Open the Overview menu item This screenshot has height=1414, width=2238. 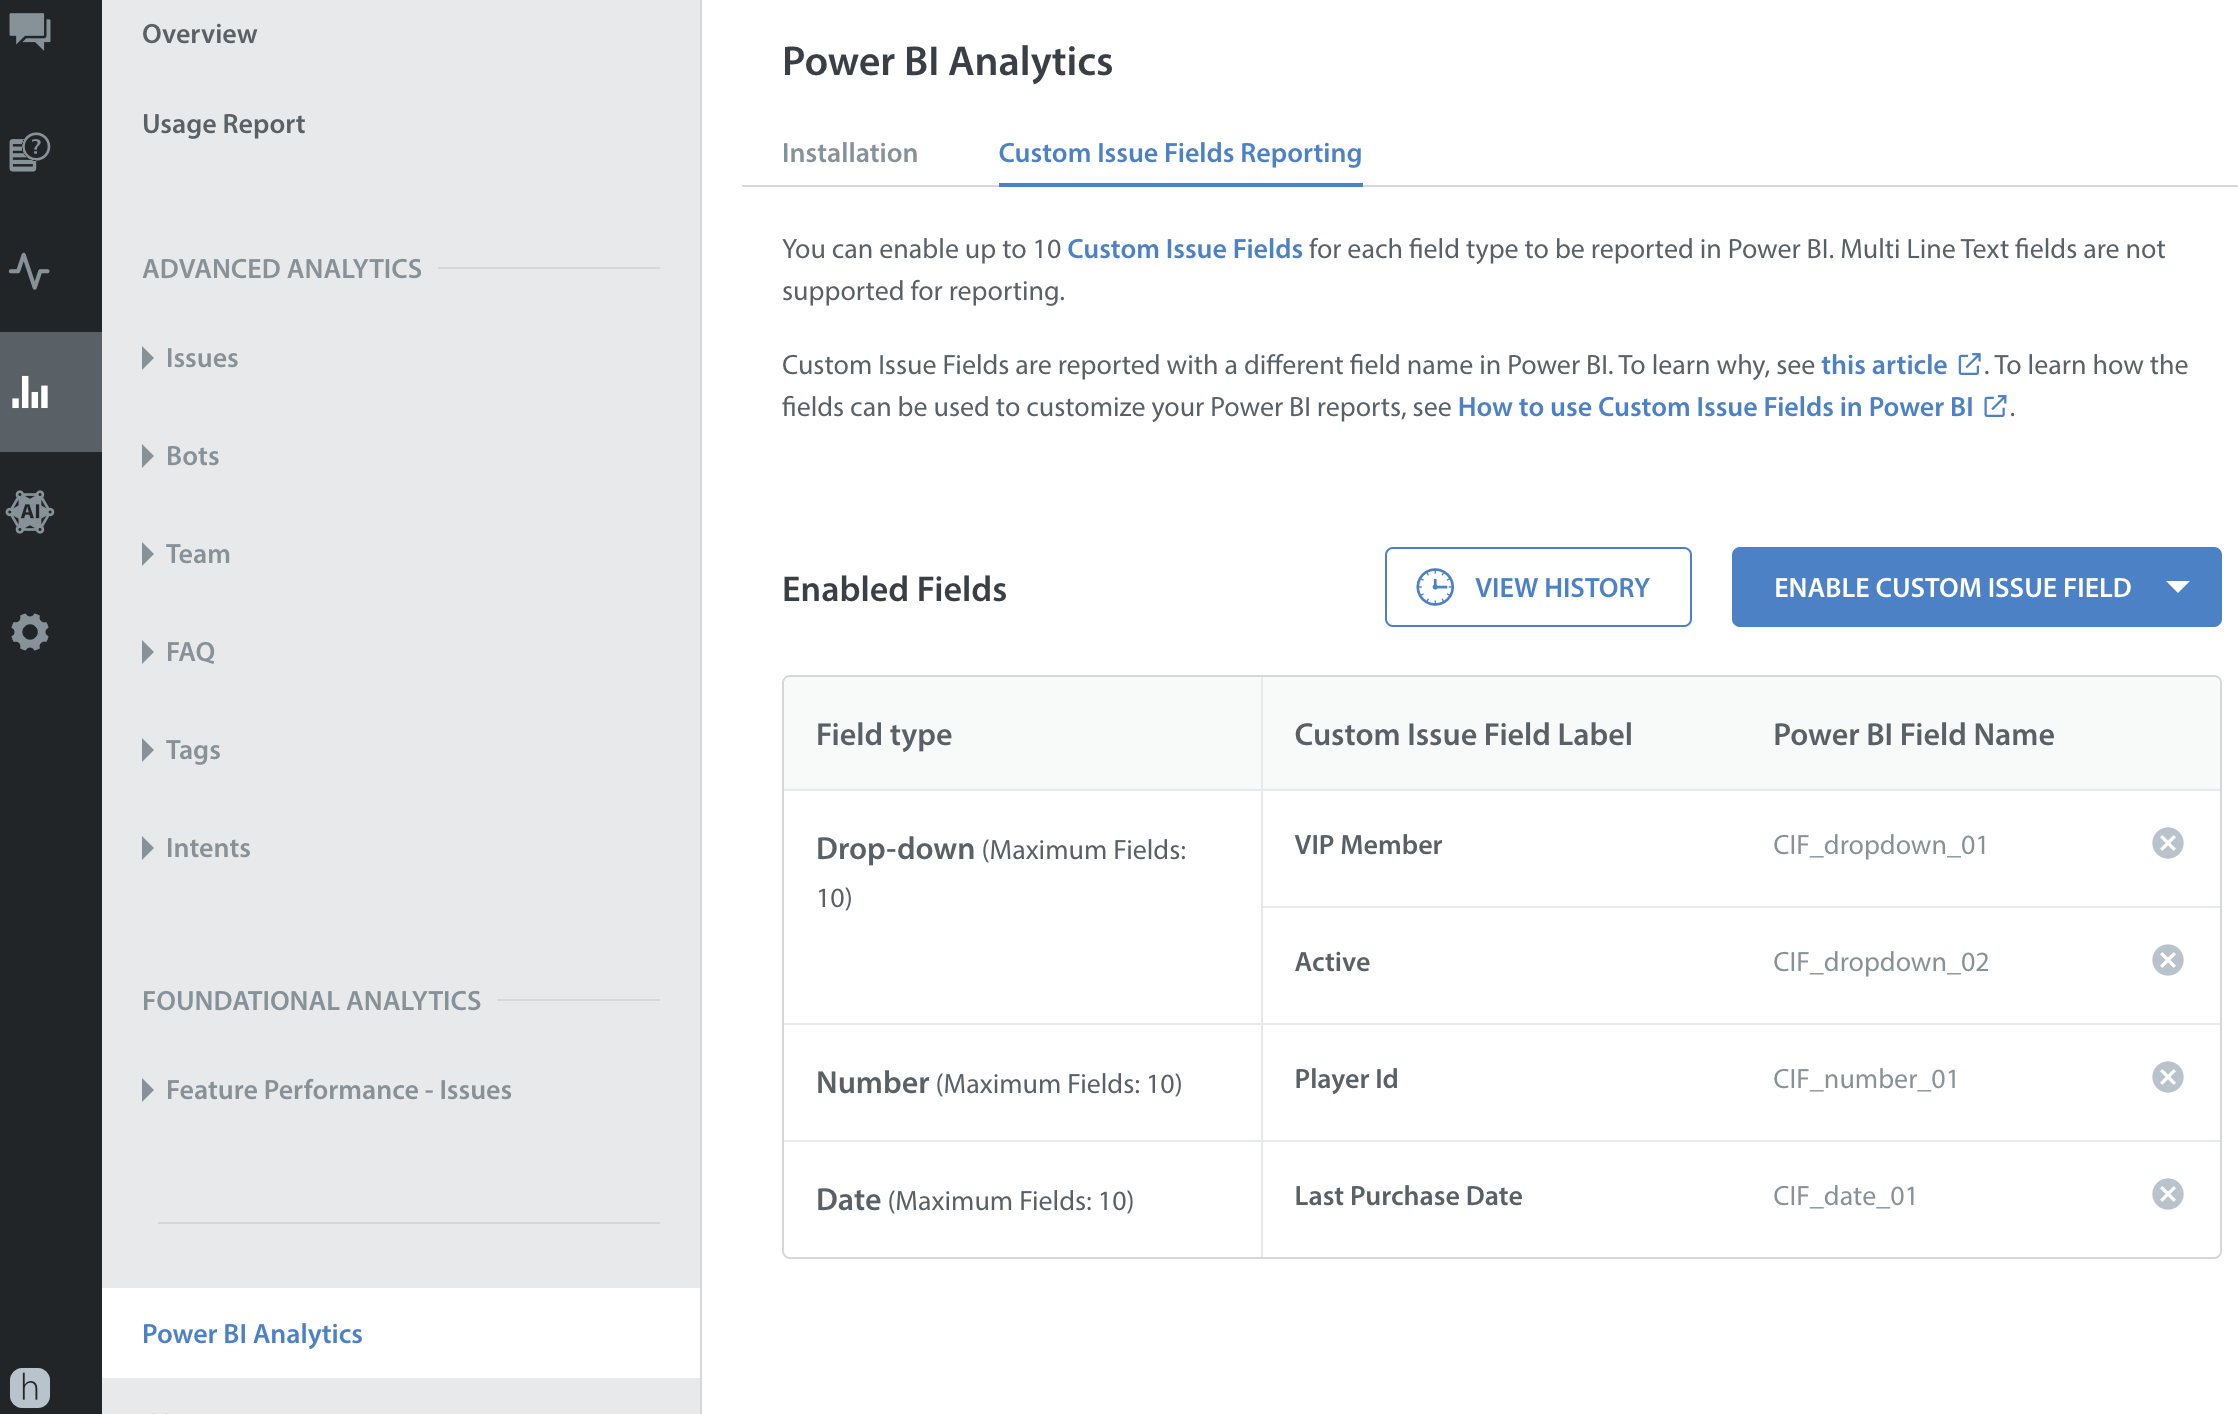(x=200, y=34)
